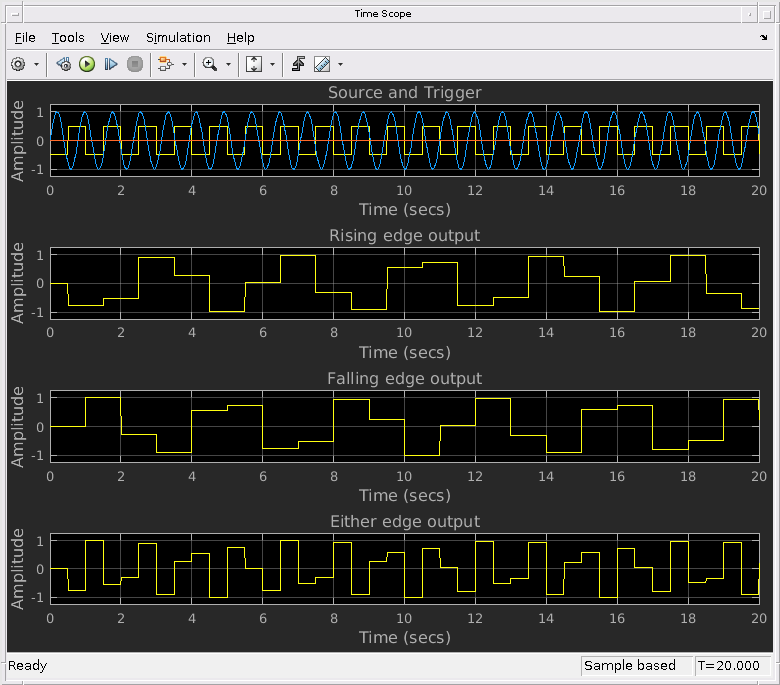Expand the Highlight Simulink Block dropdown arrow
Screen dimensions: 780x685
click(184, 64)
